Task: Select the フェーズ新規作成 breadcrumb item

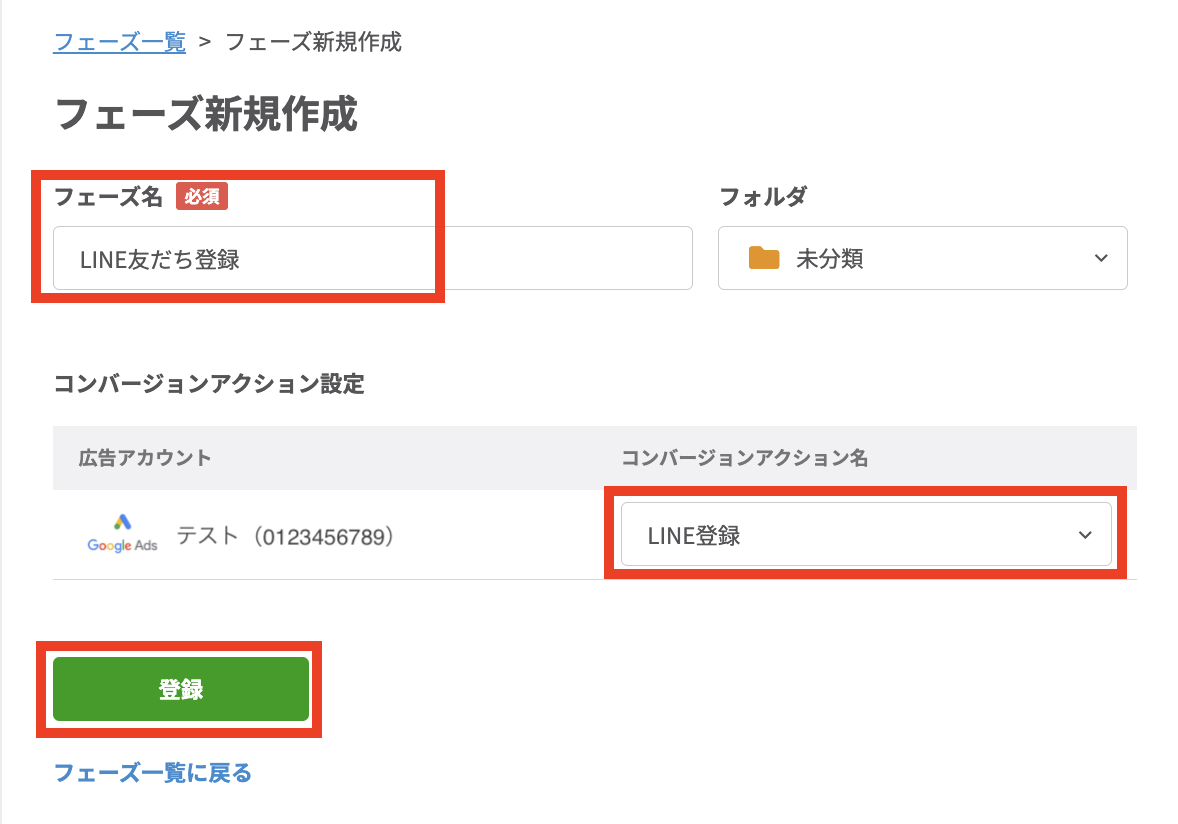Action: click(x=314, y=42)
